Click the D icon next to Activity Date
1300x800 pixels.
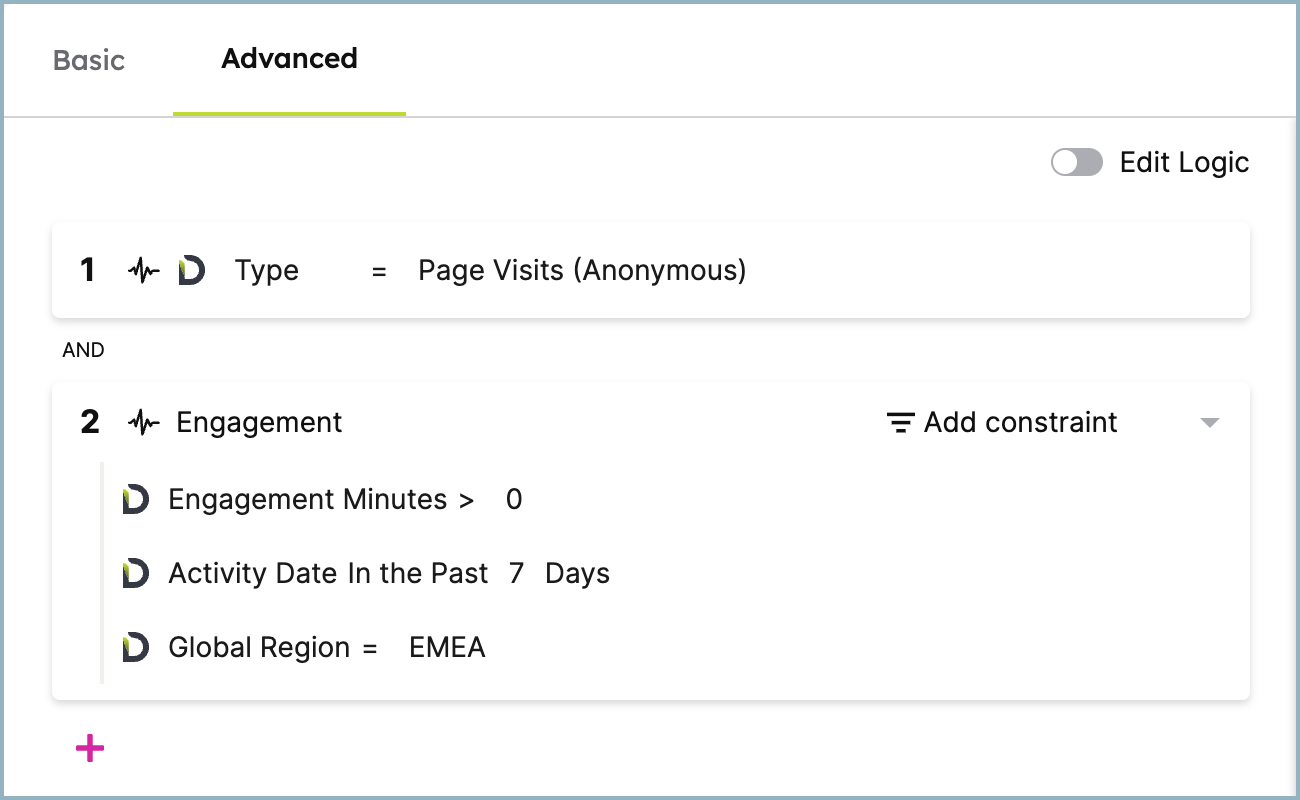pos(135,573)
